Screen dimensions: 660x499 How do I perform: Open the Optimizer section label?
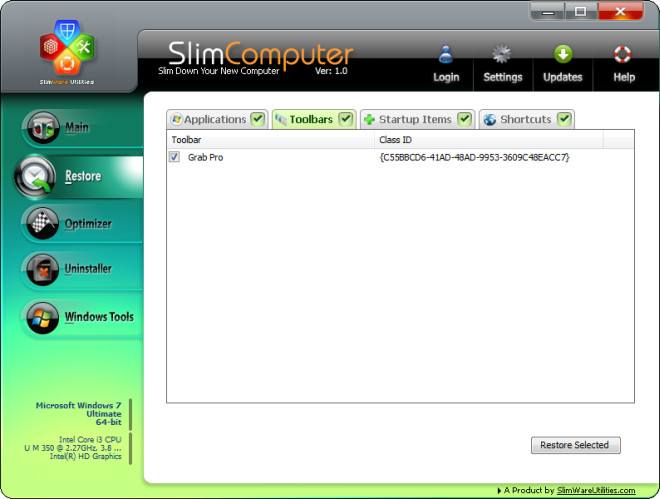pyautogui.click(x=88, y=224)
